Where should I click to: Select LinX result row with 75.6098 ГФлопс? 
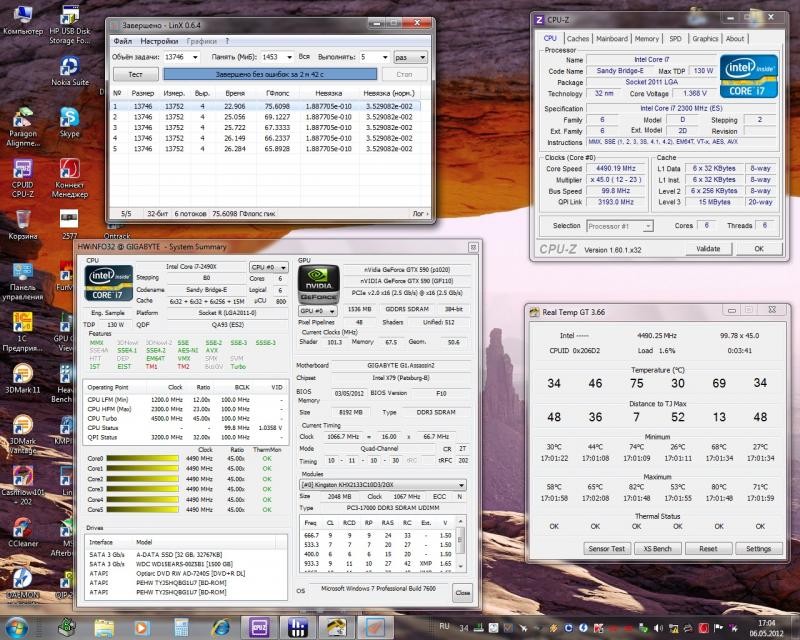tap(265, 106)
